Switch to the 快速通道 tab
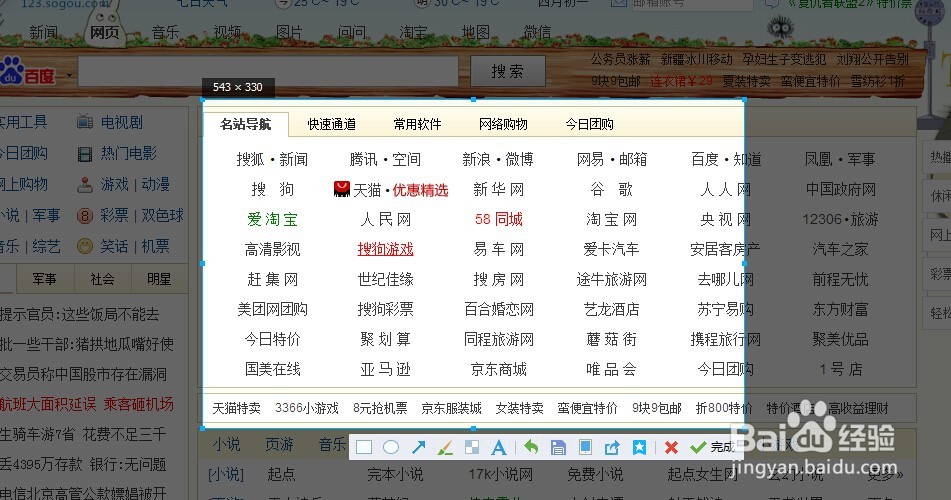 [332, 124]
